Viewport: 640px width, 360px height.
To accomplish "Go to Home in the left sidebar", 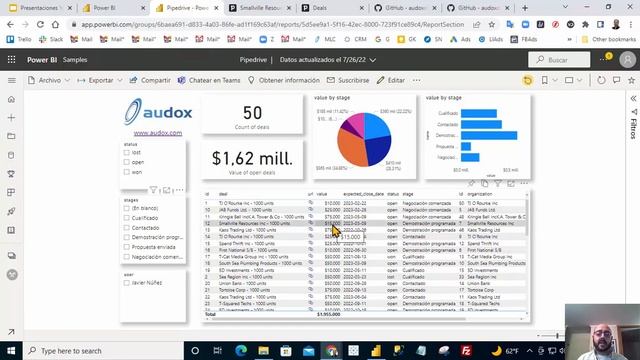I will coord(11,99).
